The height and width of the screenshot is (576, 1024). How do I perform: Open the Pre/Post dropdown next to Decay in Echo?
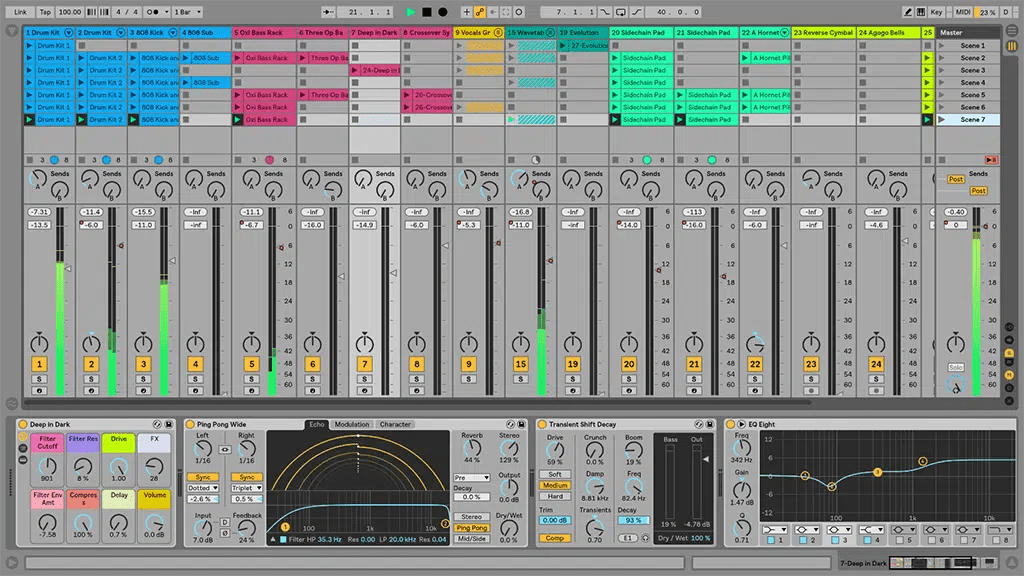coord(472,477)
